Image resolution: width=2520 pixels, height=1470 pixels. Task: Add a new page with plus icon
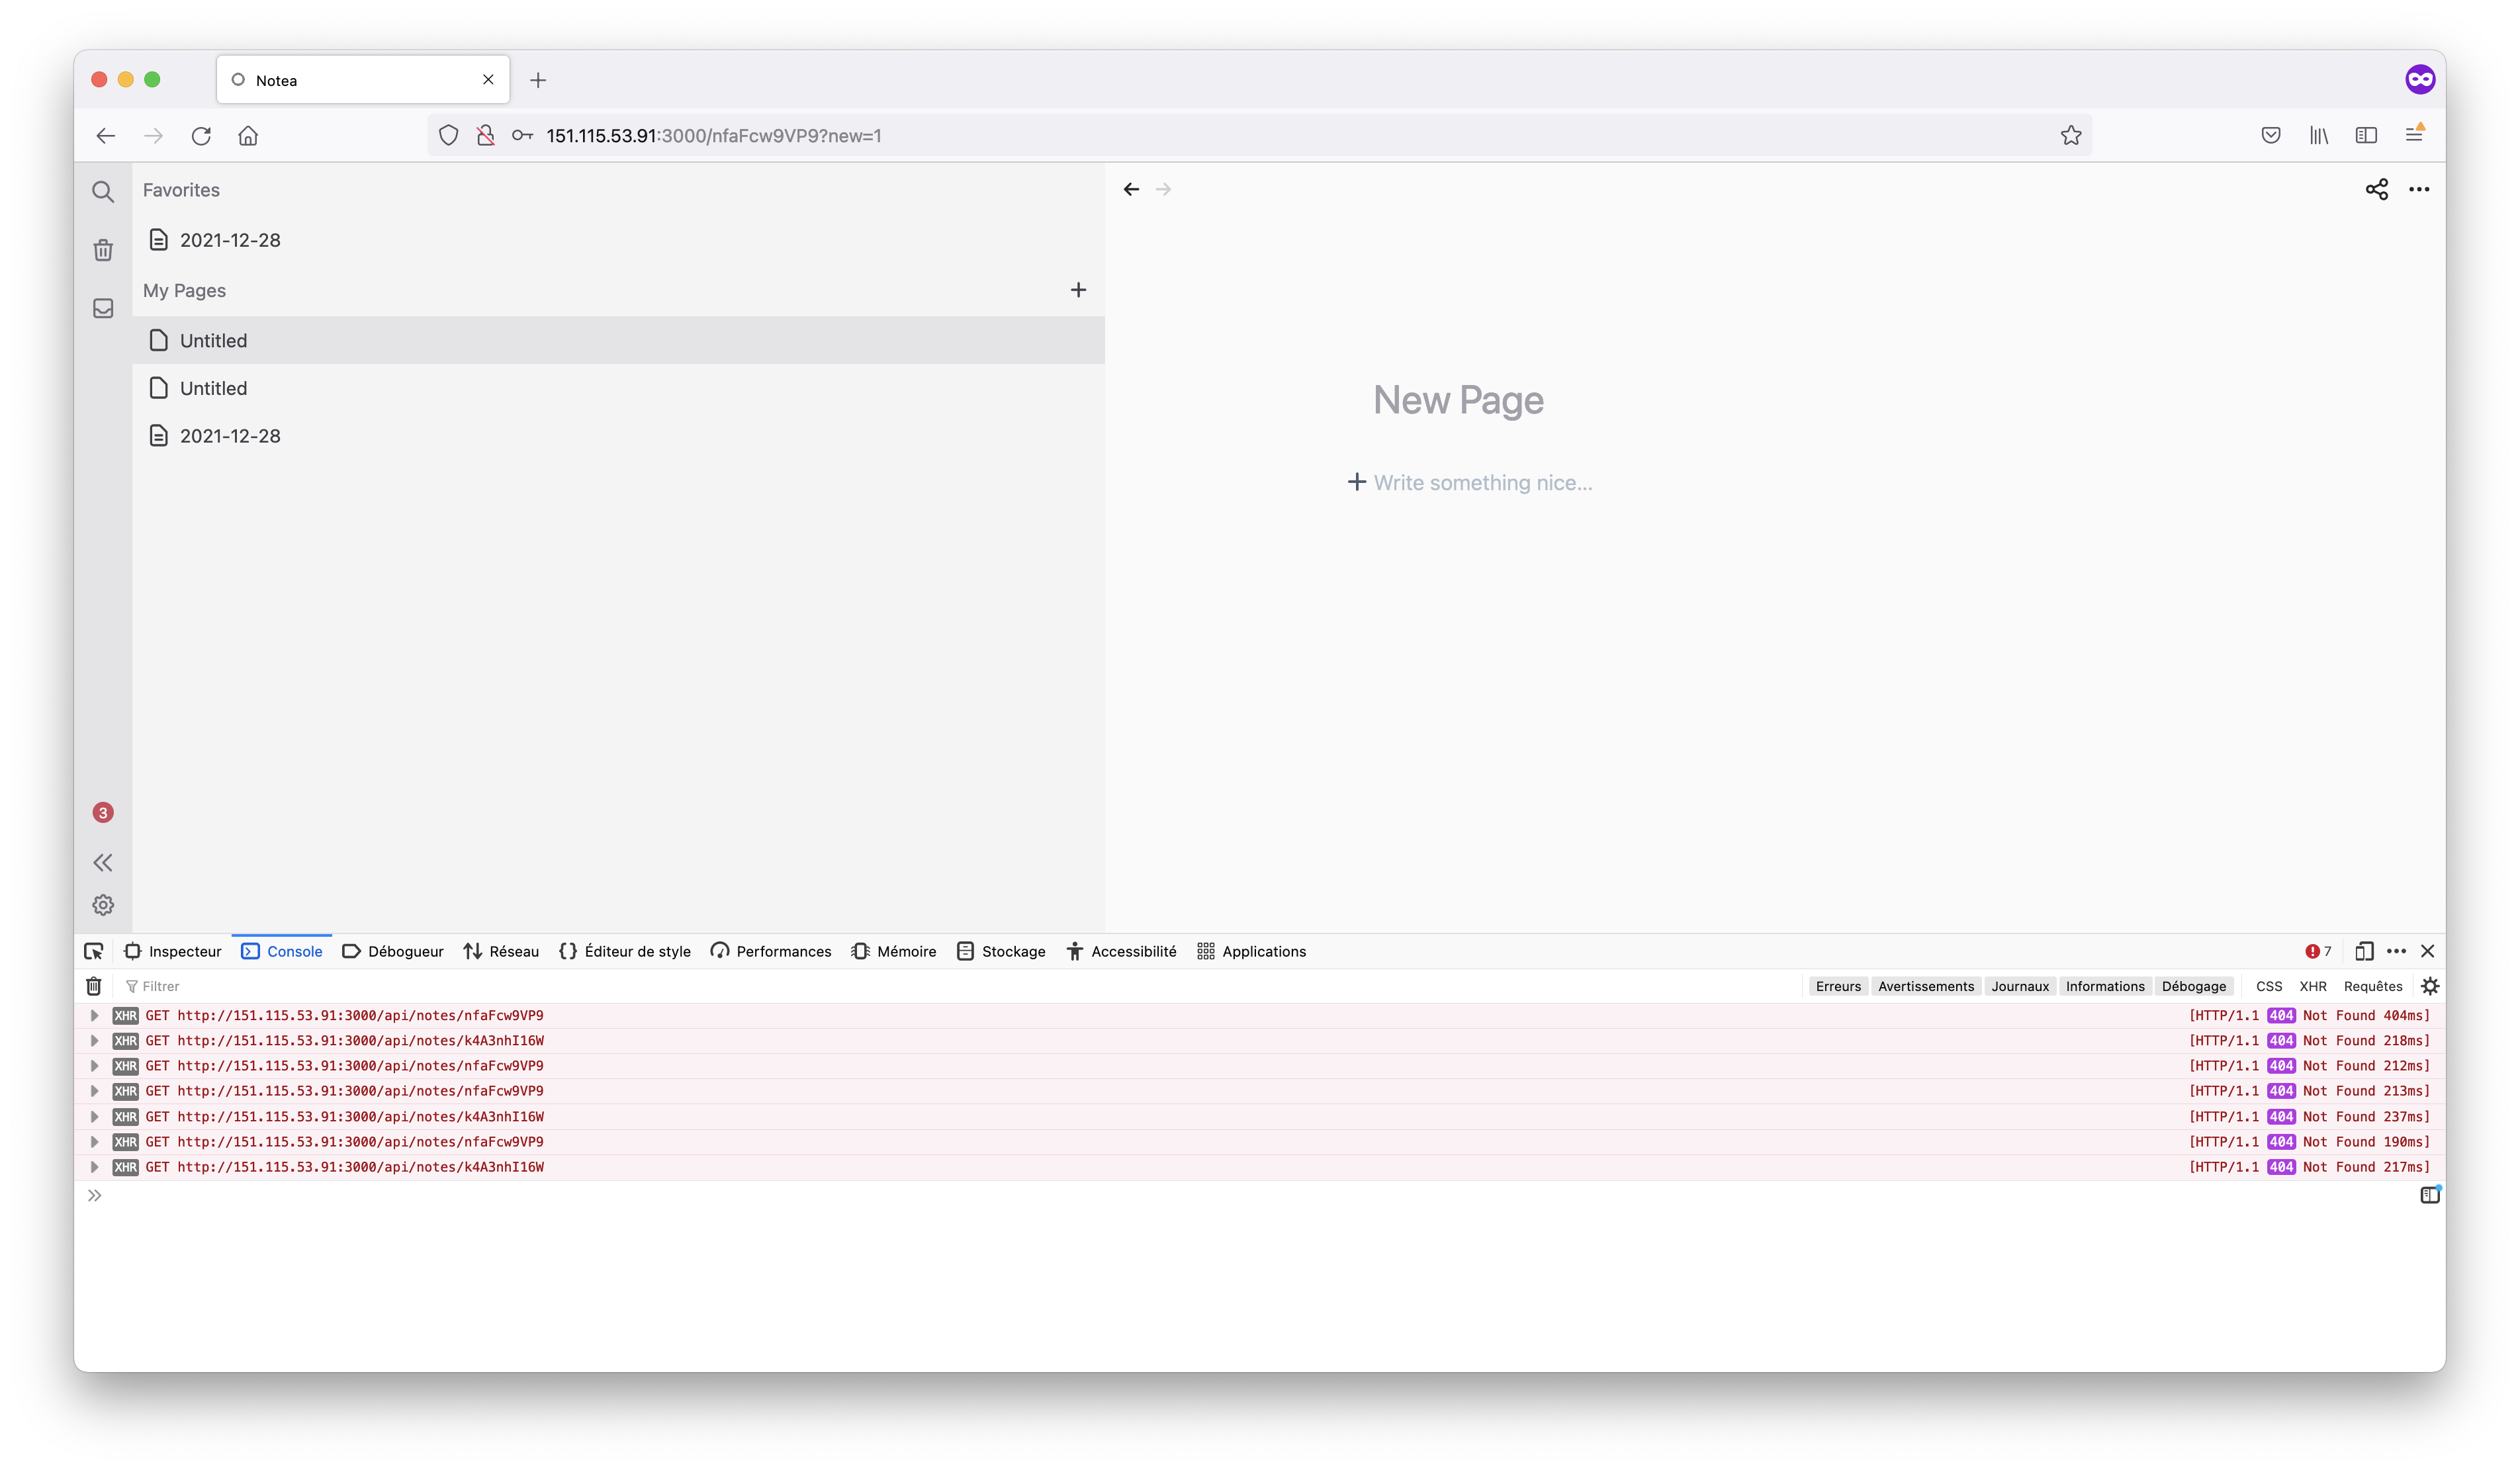[1078, 290]
